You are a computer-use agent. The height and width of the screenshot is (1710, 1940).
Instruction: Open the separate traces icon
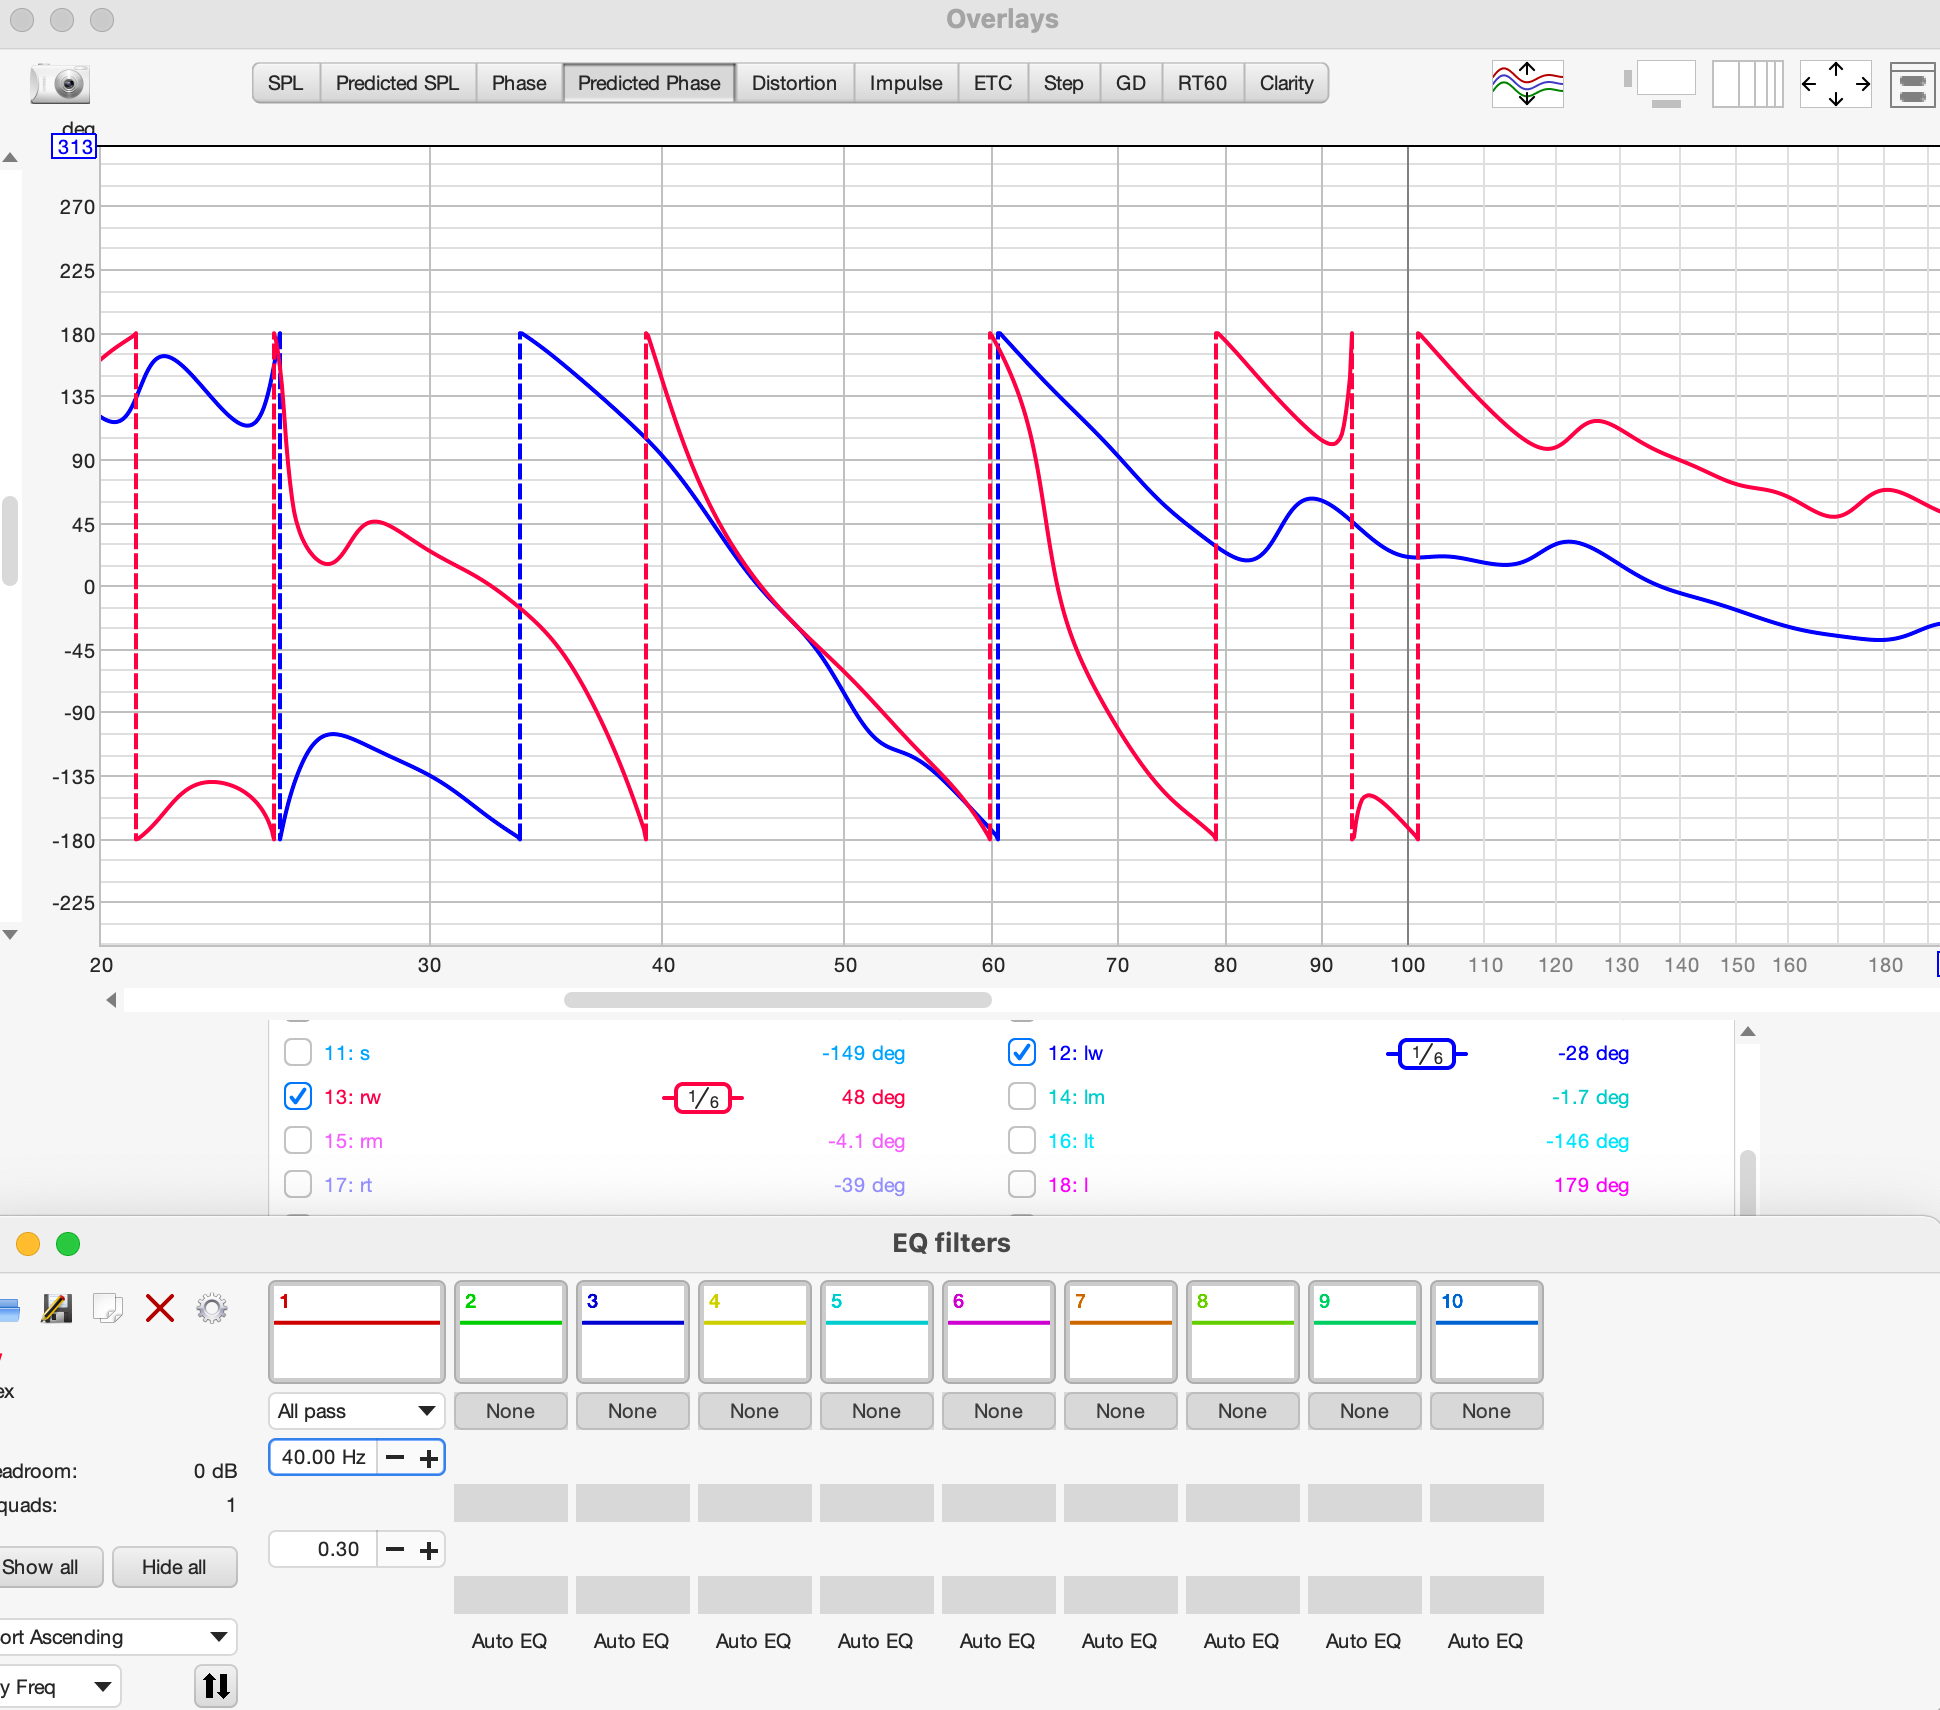coord(1527,83)
